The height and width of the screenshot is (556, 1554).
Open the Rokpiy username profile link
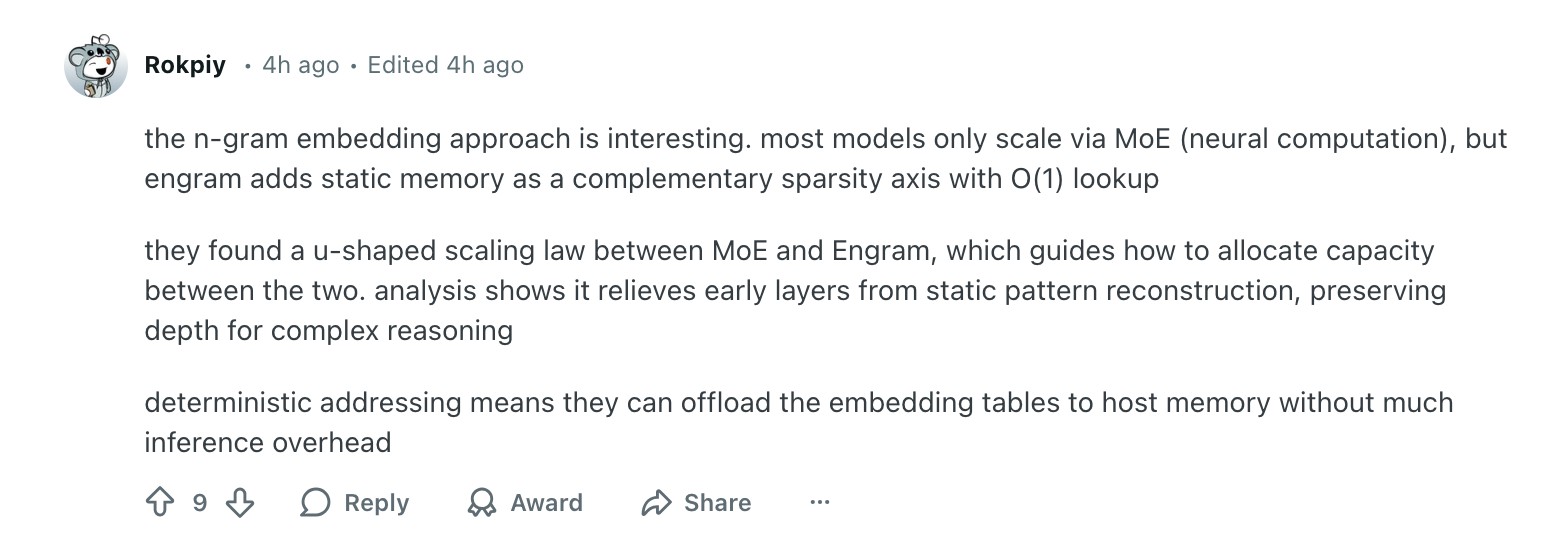click(x=185, y=65)
